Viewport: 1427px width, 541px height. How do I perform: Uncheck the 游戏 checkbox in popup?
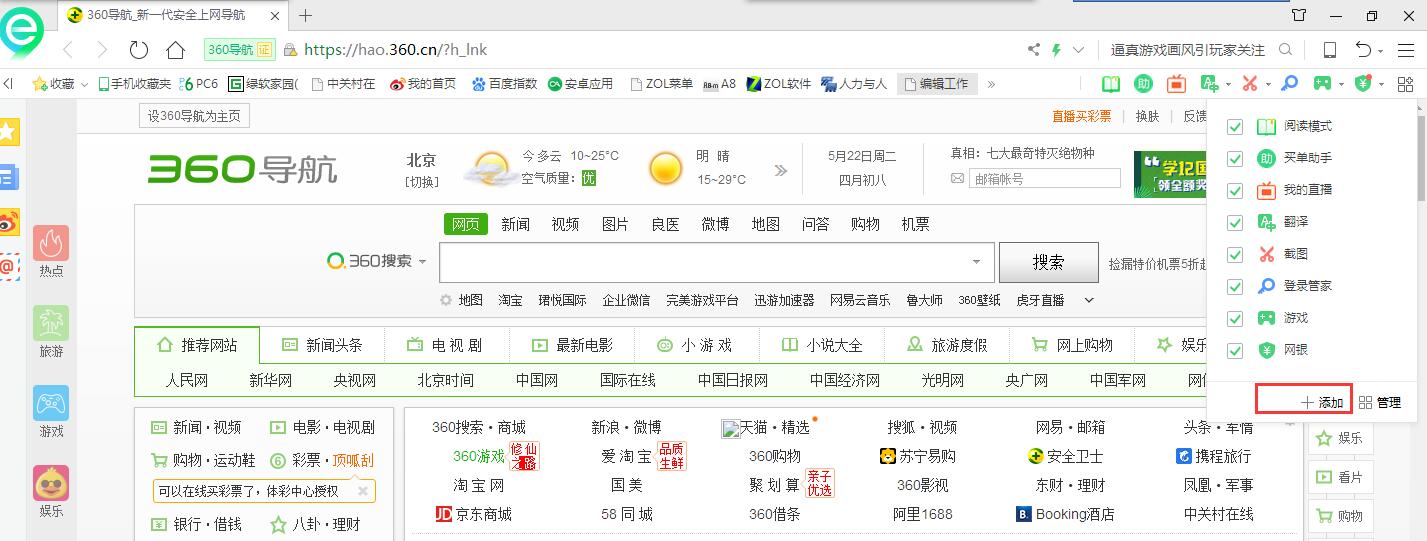(x=1235, y=319)
